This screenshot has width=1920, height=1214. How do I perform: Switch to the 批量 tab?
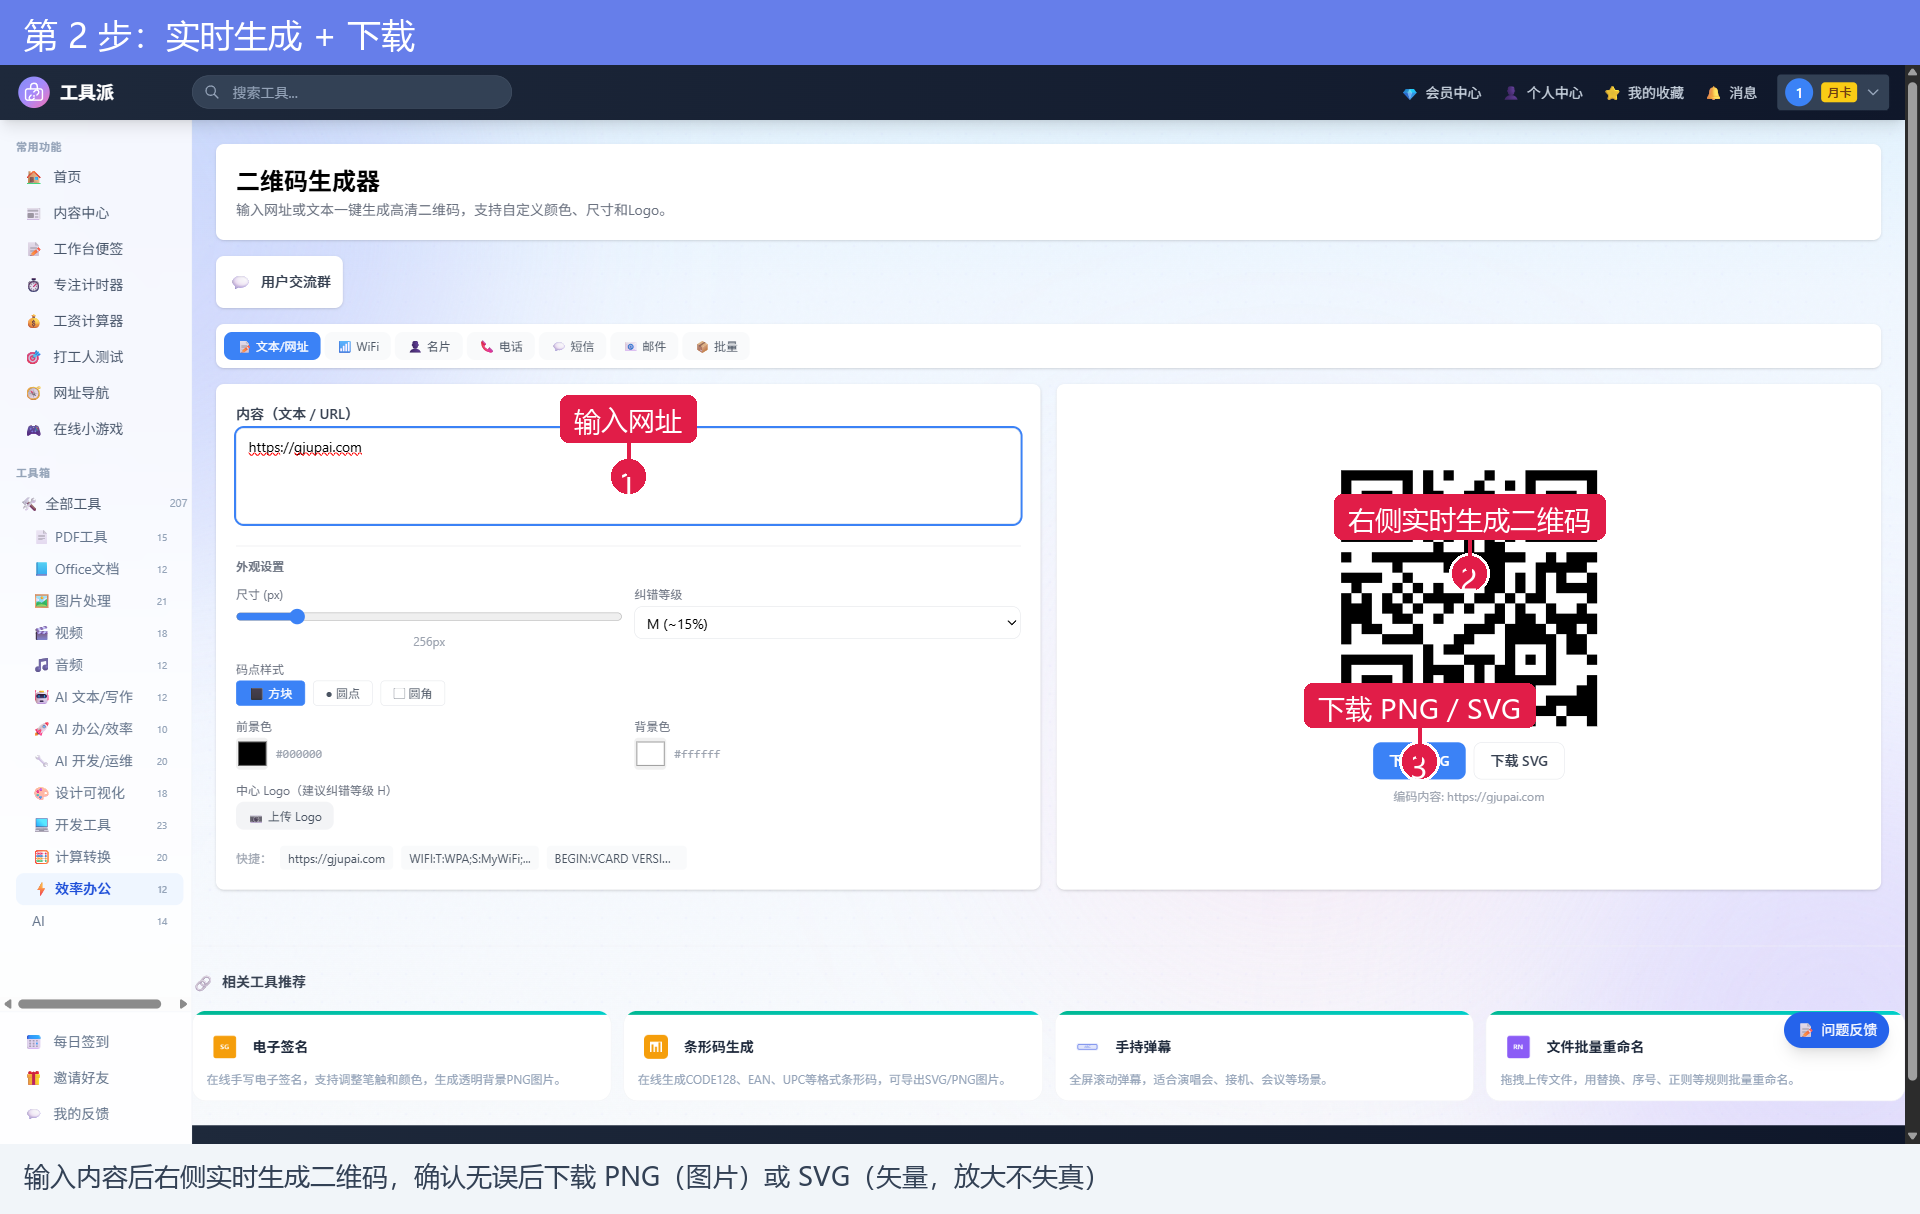tap(717, 346)
